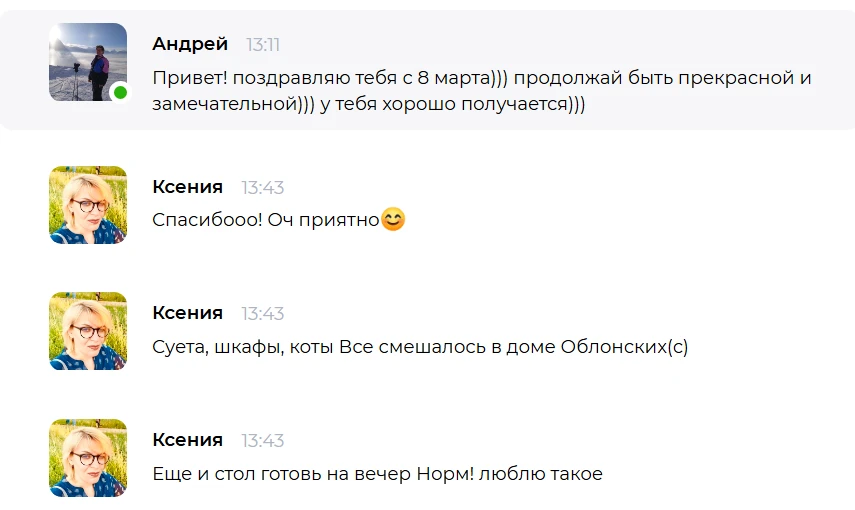Viewport: 855px width, 510px height.
Task: Click the message line starting with 'Привет! поздравляю'
Action: pyautogui.click(x=480, y=77)
